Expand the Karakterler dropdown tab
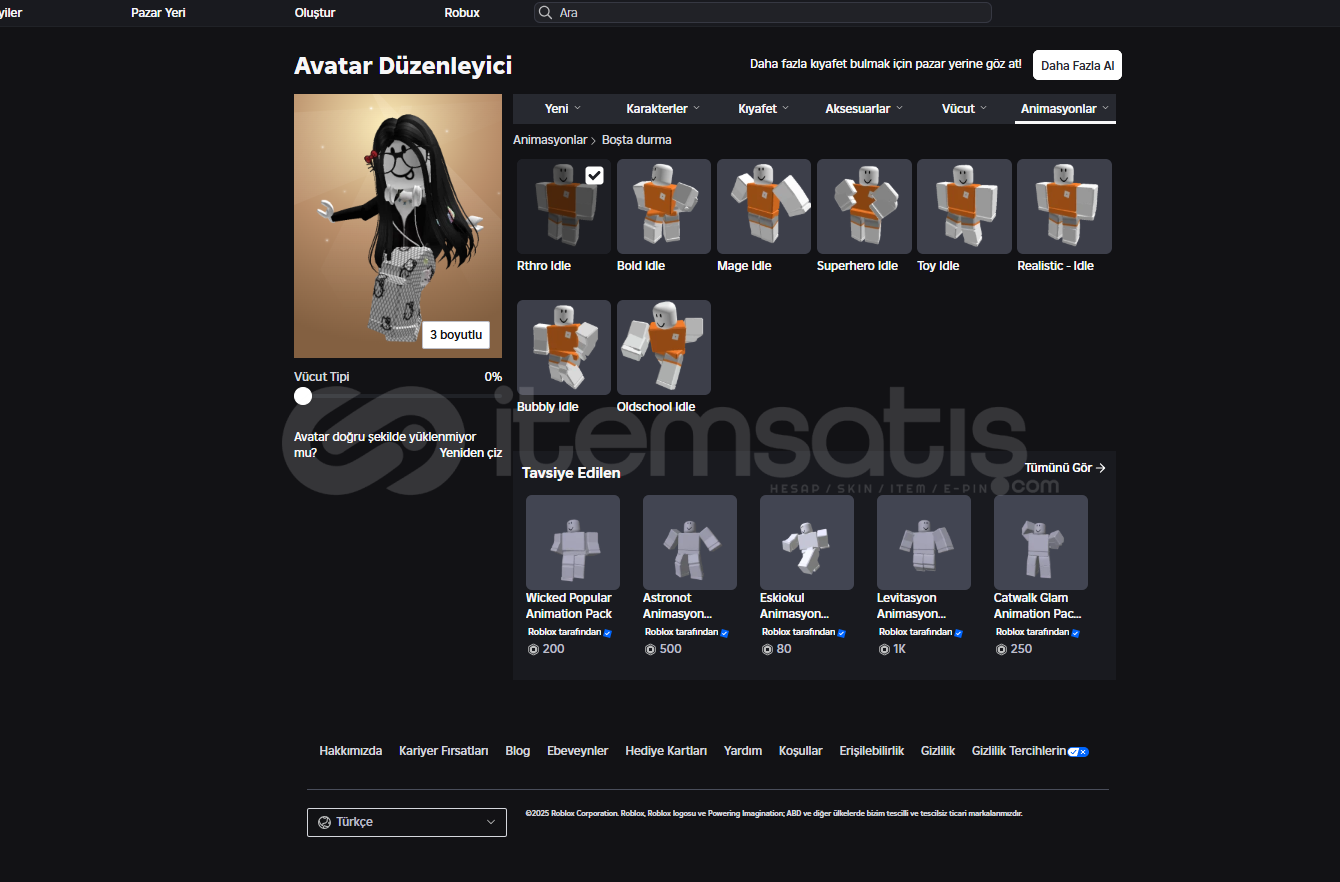1340x882 pixels. tap(663, 109)
